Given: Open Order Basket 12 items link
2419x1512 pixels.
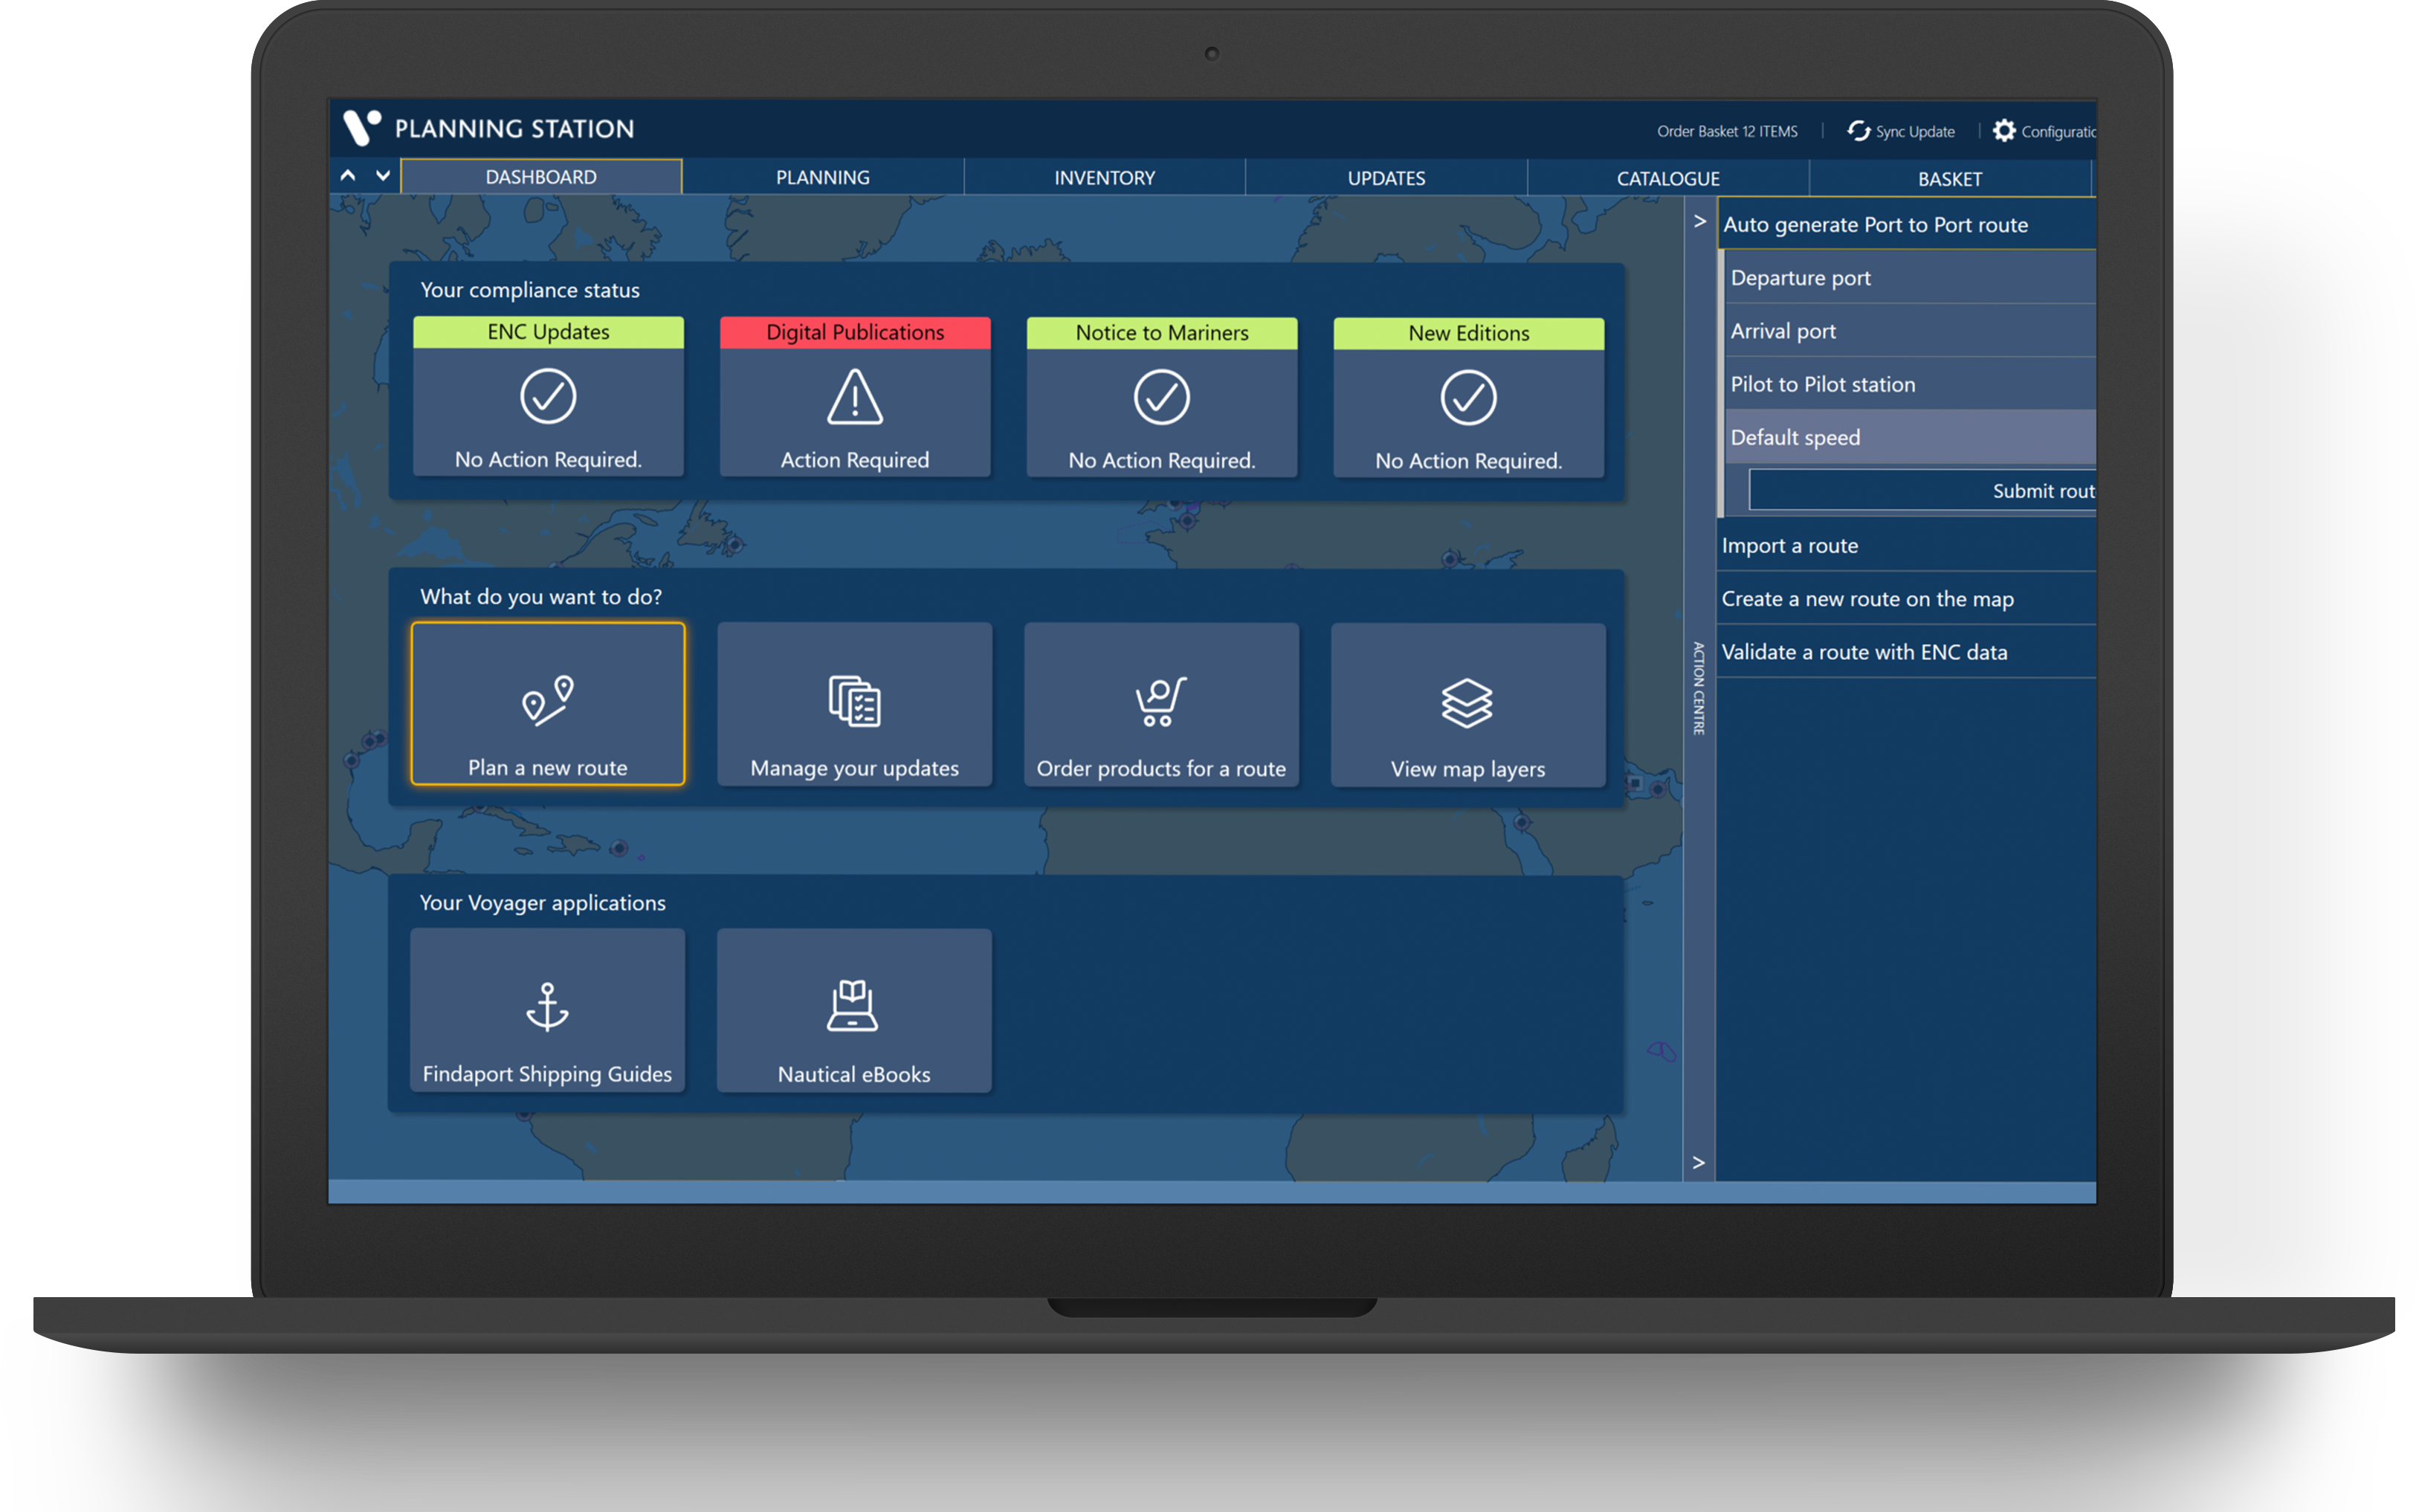Looking at the screenshot, I should 1726,132.
